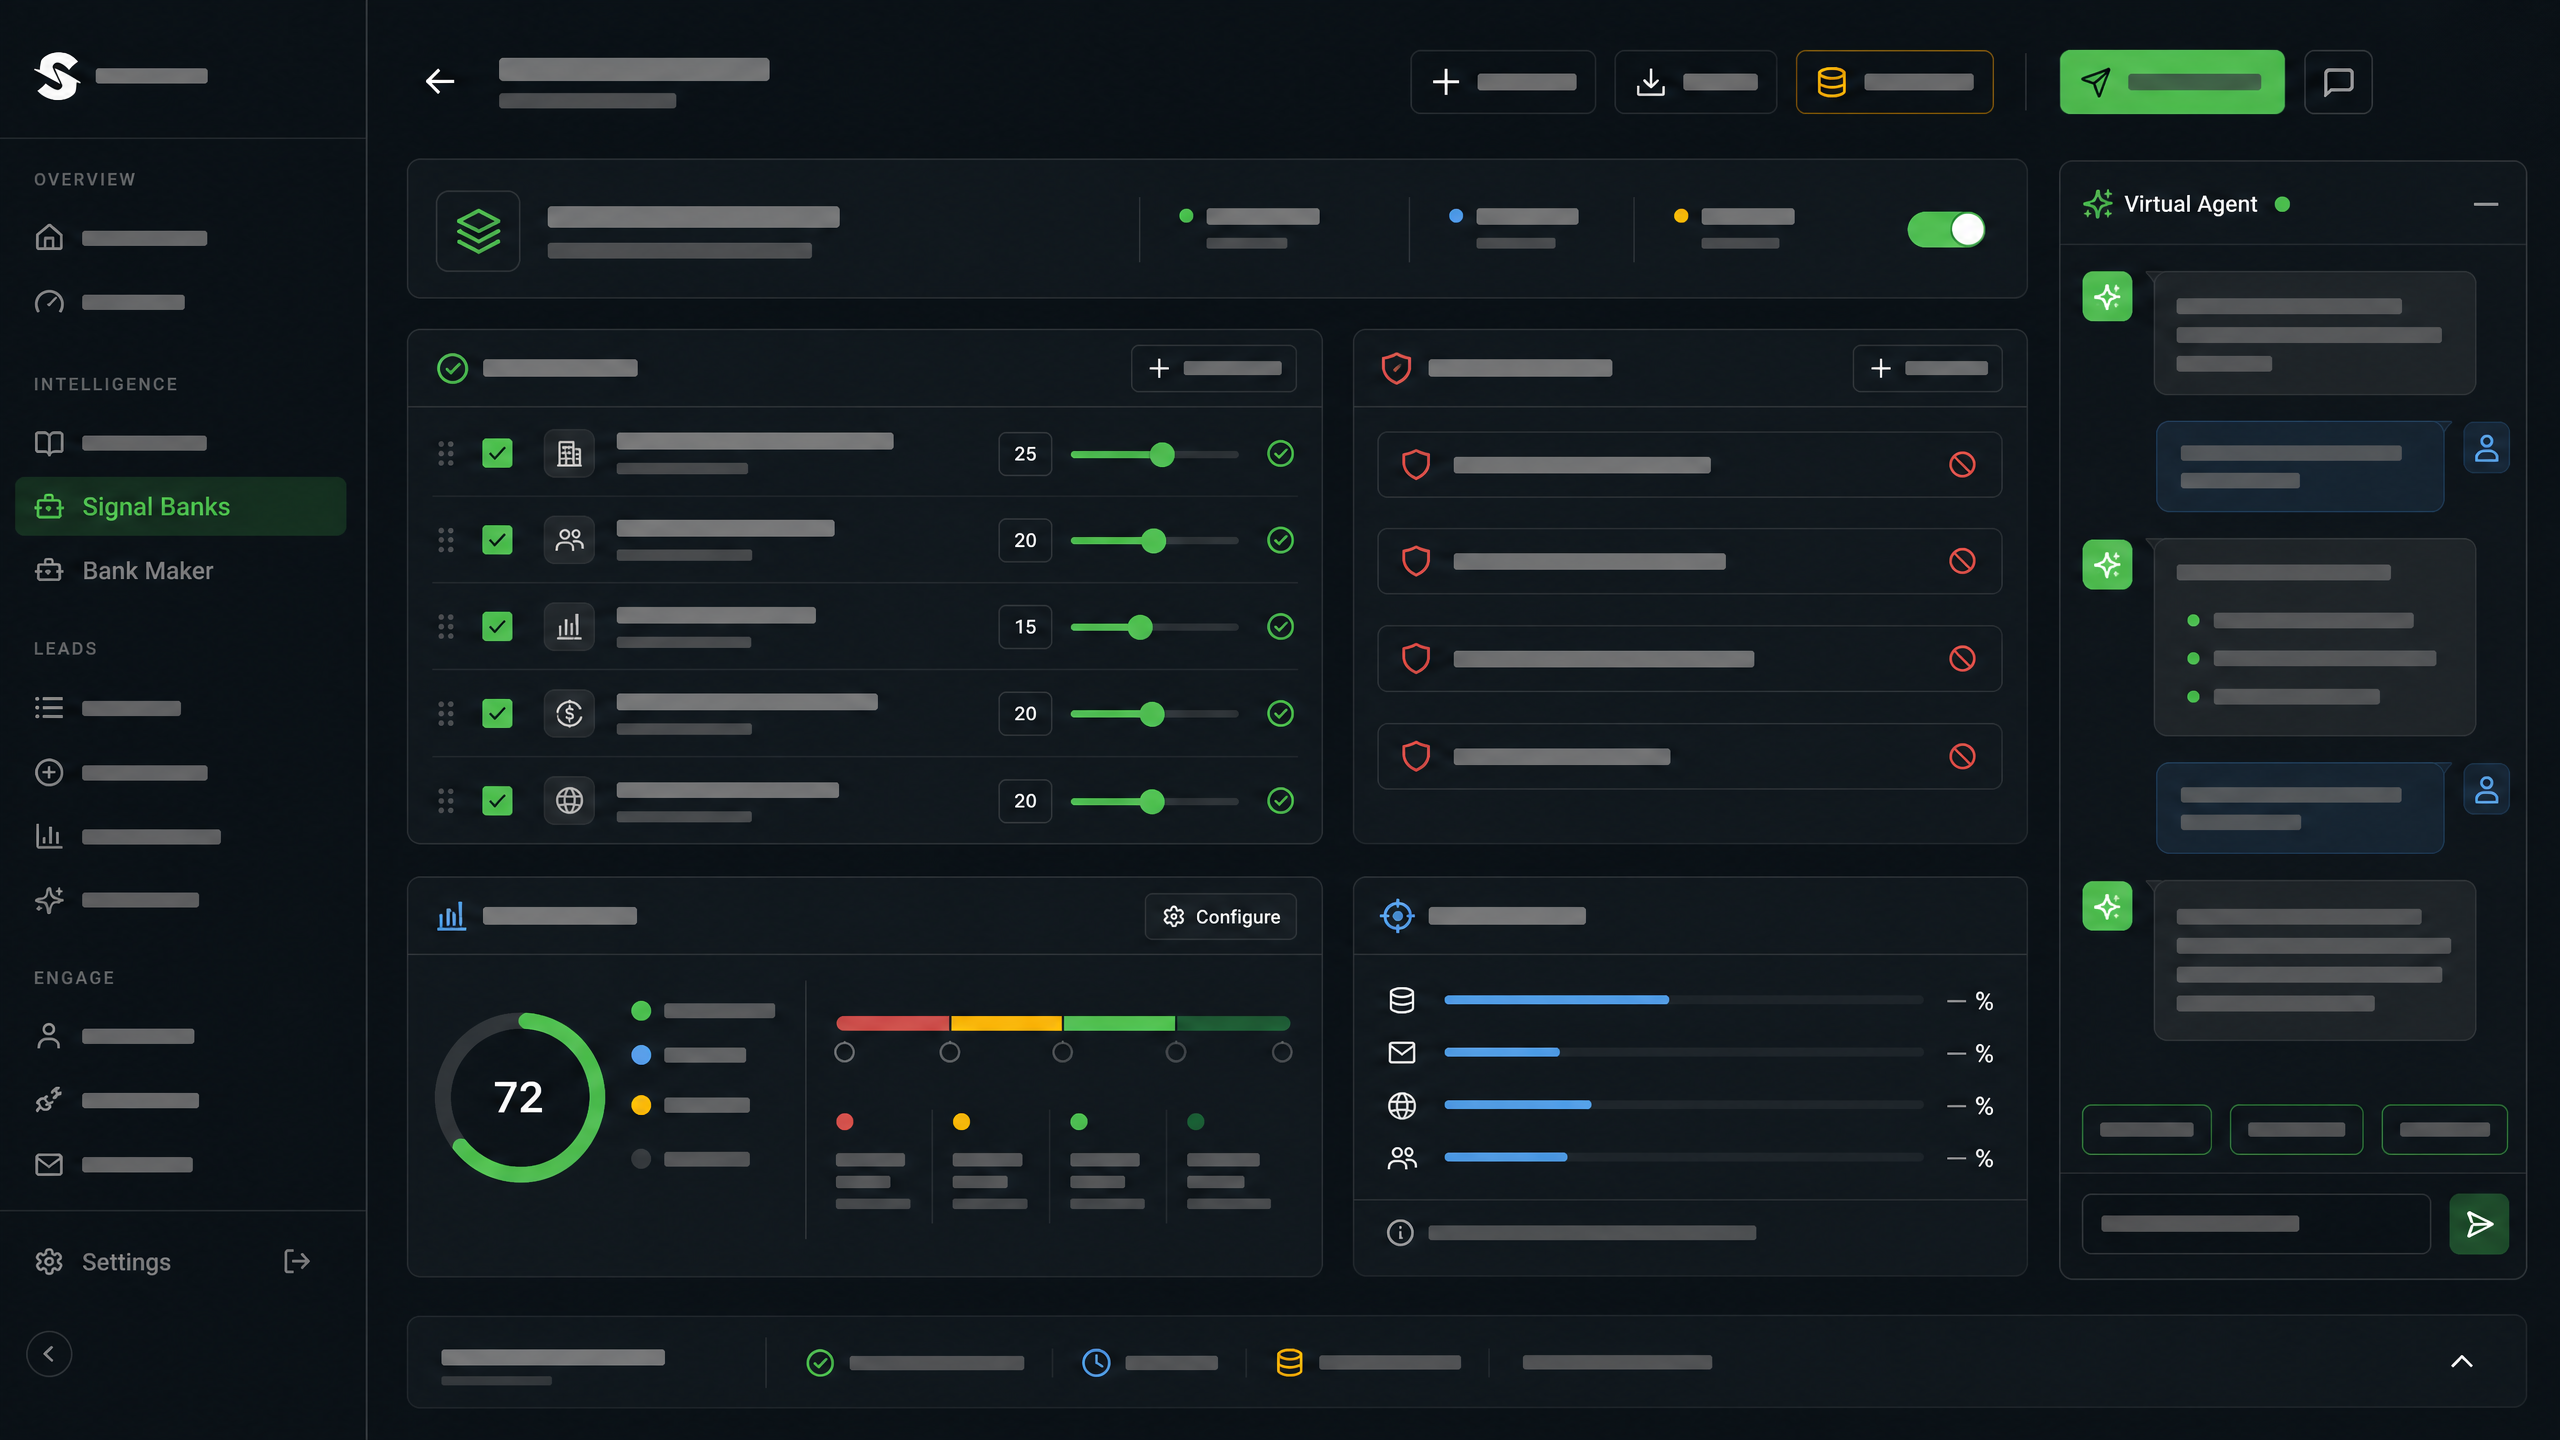Click the back arrow in the header
2560x1440 pixels.
440,81
